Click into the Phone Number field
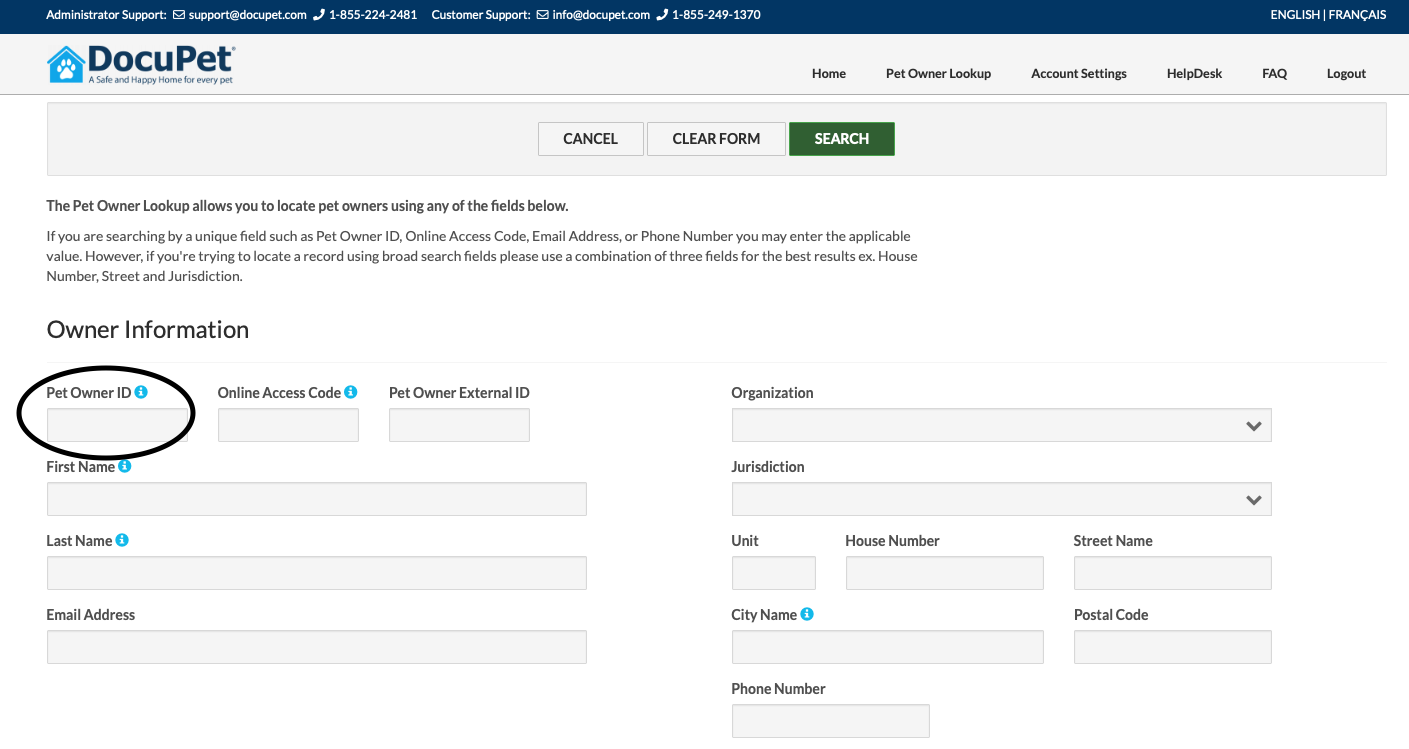This screenshot has width=1409, height=749. (x=830, y=721)
